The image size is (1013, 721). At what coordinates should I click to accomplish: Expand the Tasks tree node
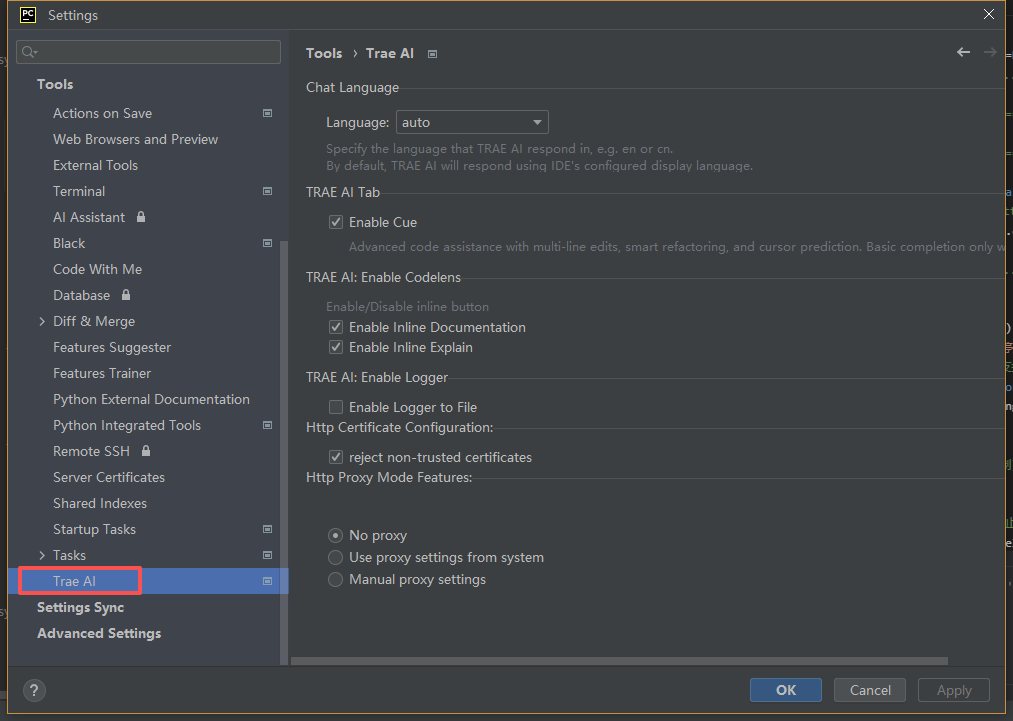point(42,555)
